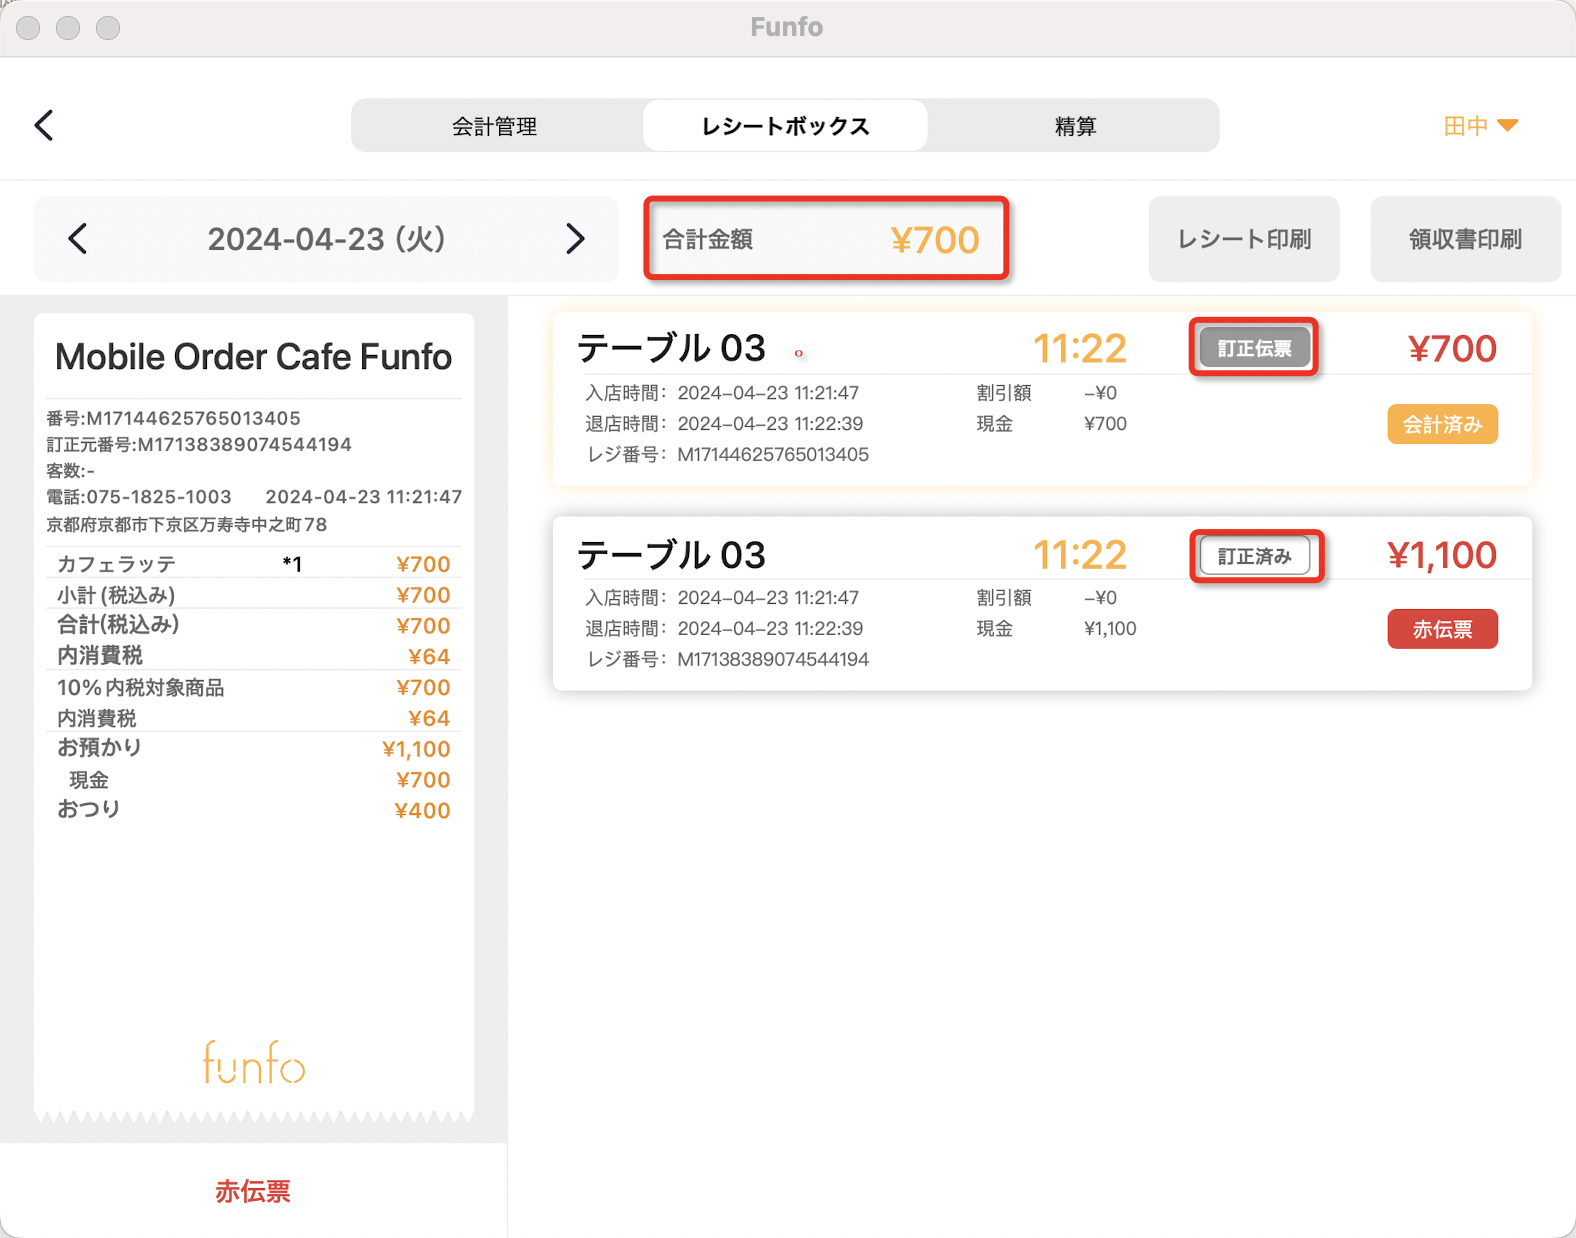Go back using the top-left arrow
This screenshot has width=1576, height=1238.
tap(44, 126)
